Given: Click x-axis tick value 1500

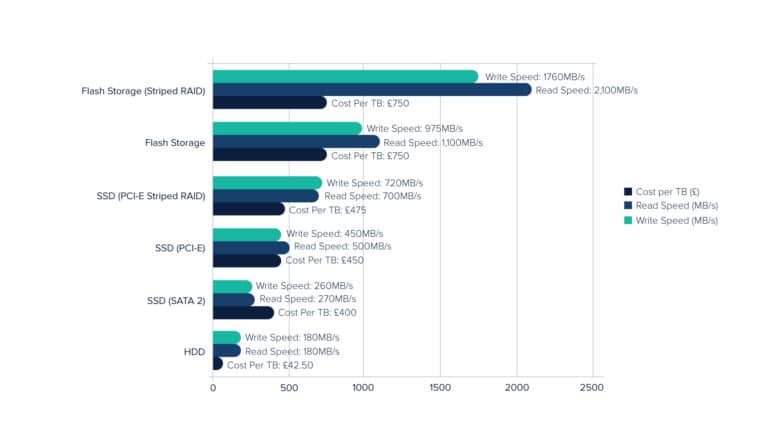Looking at the screenshot, I should coord(440,388).
